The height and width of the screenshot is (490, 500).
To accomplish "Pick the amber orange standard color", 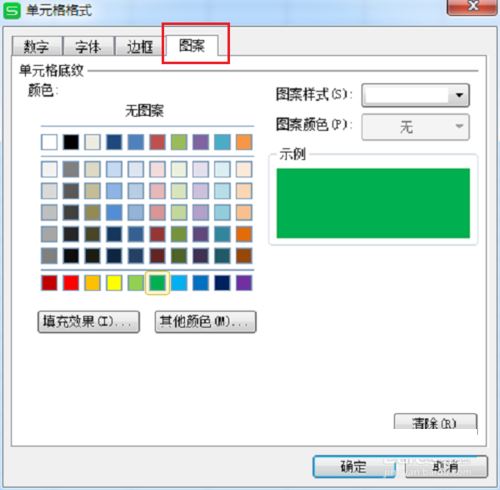I will (92, 283).
